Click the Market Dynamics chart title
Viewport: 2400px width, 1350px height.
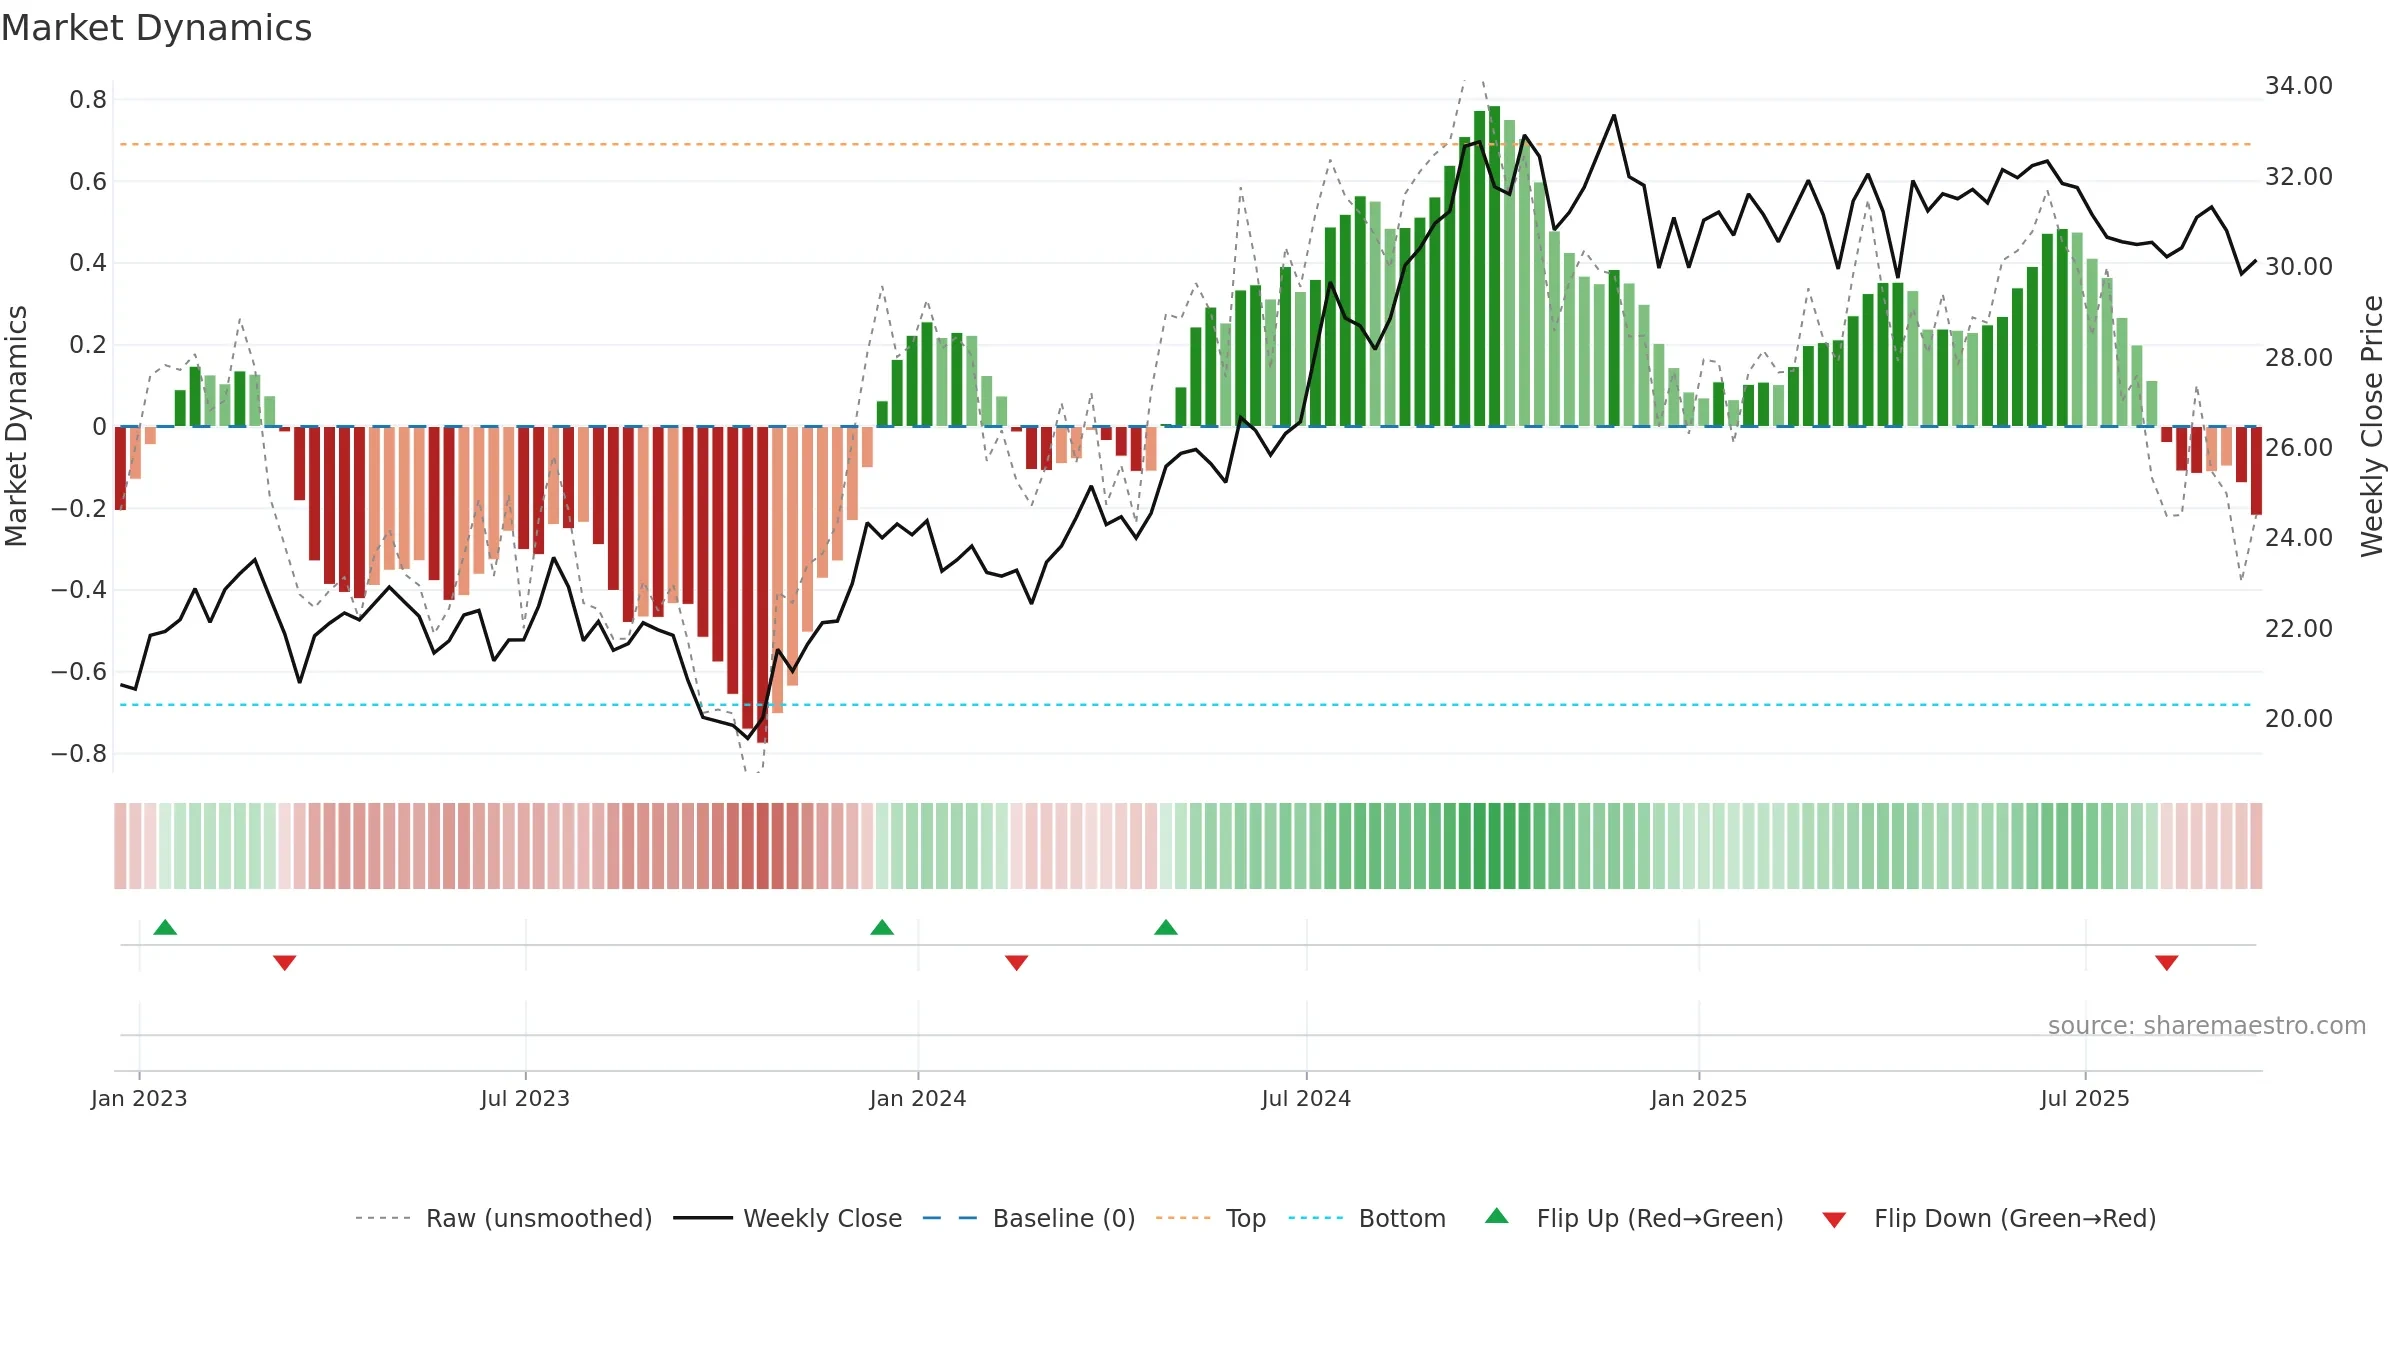click(157, 28)
